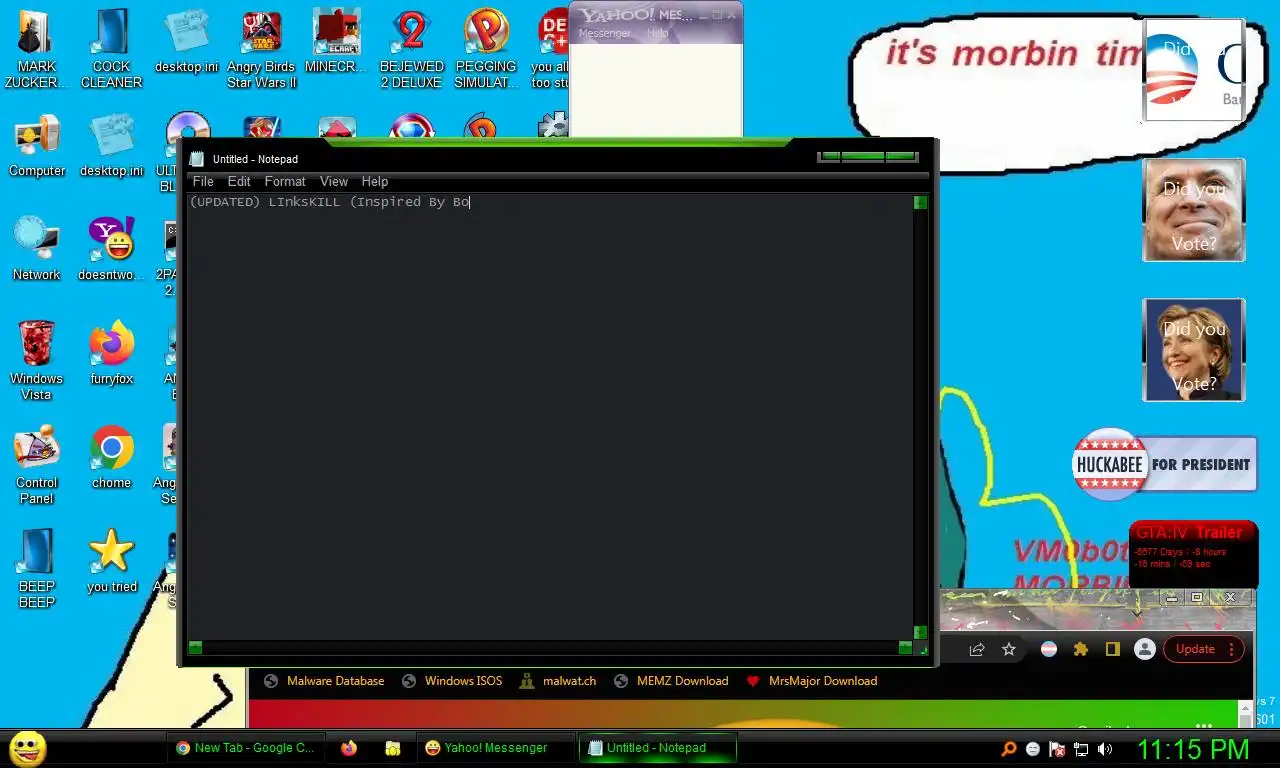1280x768 pixels.
Task: Click the red Chrome Update button
Action: [x=1195, y=649]
